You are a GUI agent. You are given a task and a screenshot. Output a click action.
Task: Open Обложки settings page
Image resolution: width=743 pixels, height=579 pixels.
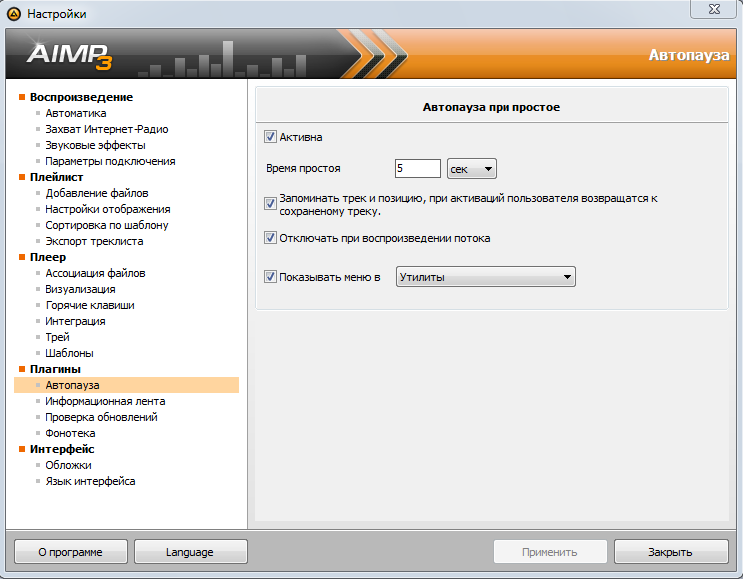68,465
